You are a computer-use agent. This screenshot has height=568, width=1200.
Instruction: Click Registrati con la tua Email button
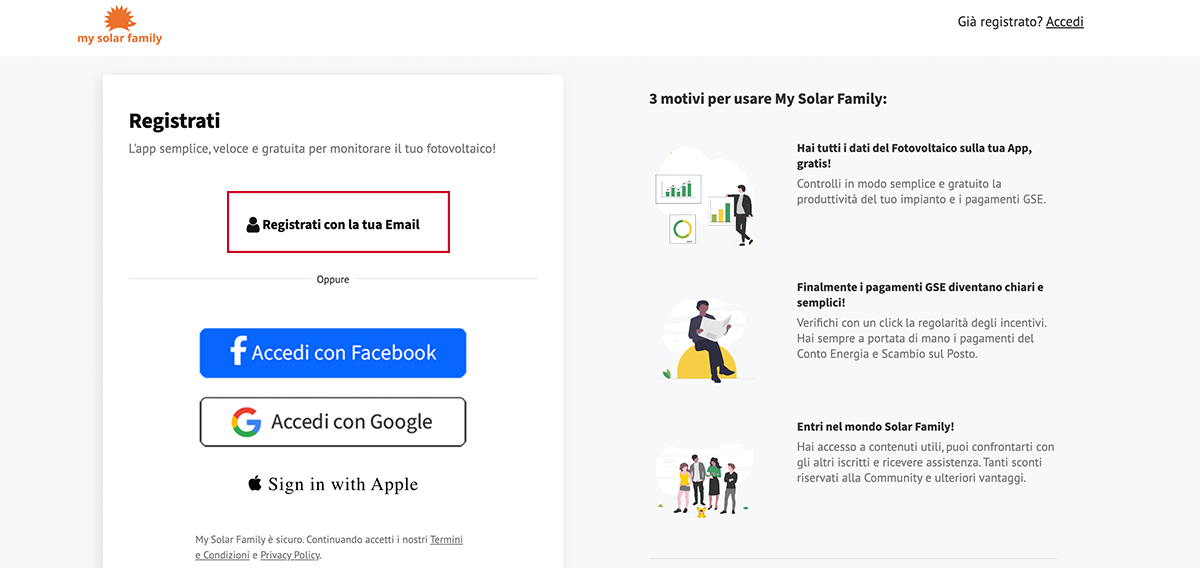[338, 222]
